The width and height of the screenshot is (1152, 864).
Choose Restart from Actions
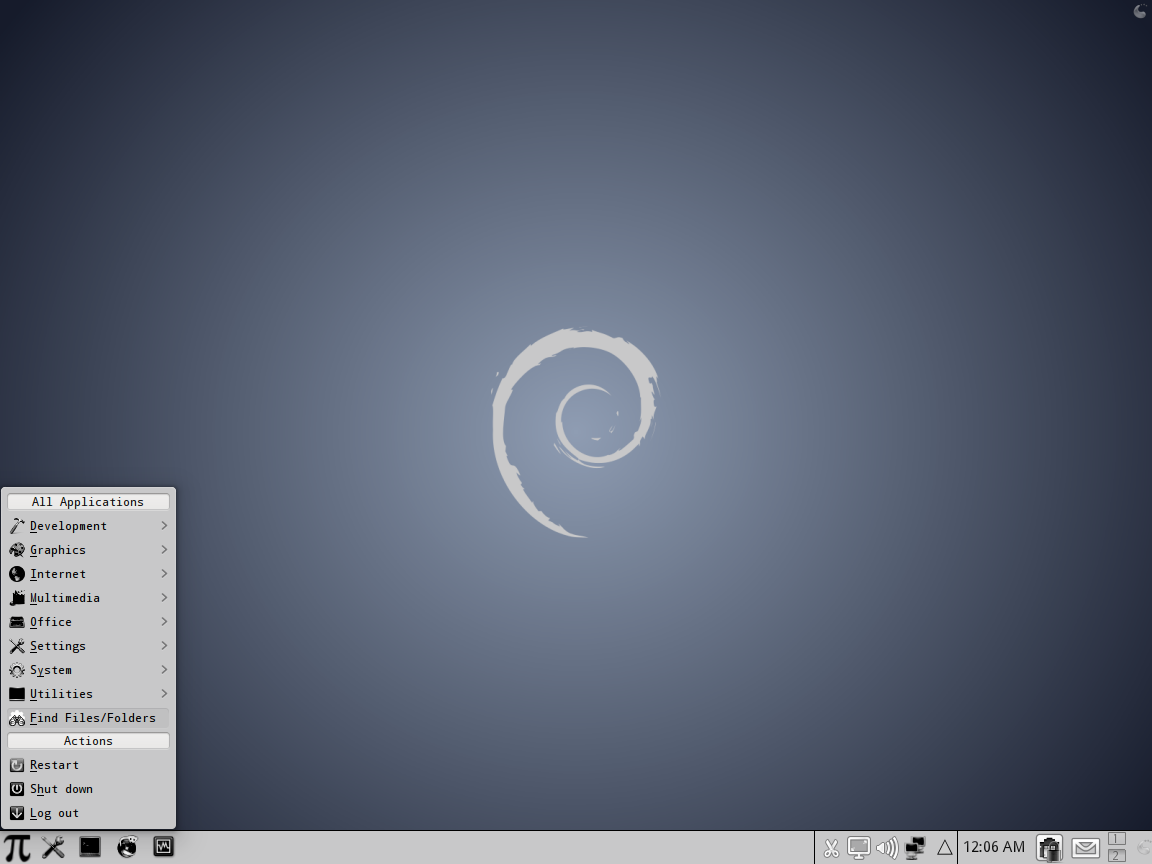tap(88, 765)
